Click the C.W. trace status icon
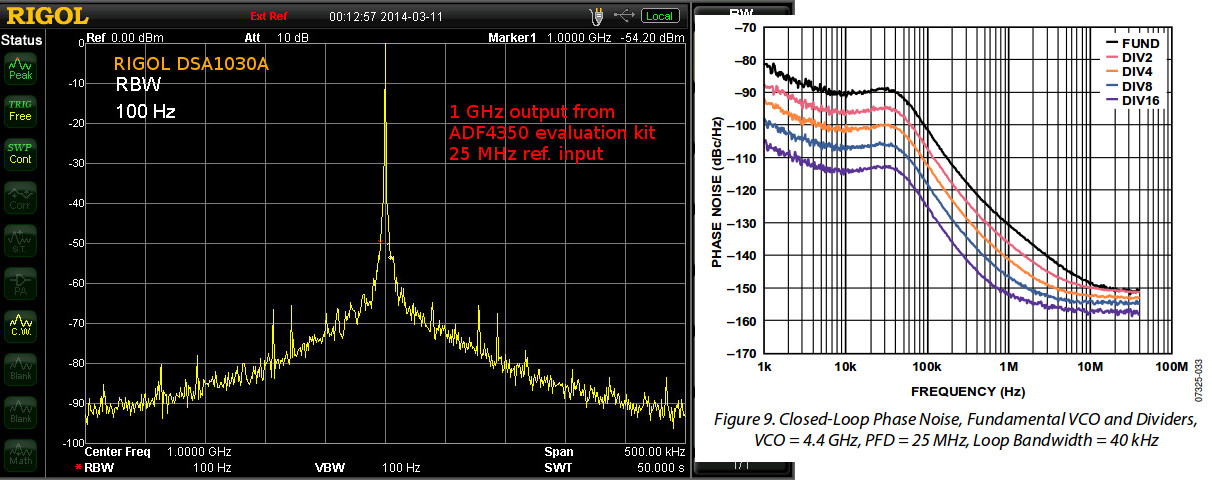Viewport: 1212px width, 480px height. 20,325
